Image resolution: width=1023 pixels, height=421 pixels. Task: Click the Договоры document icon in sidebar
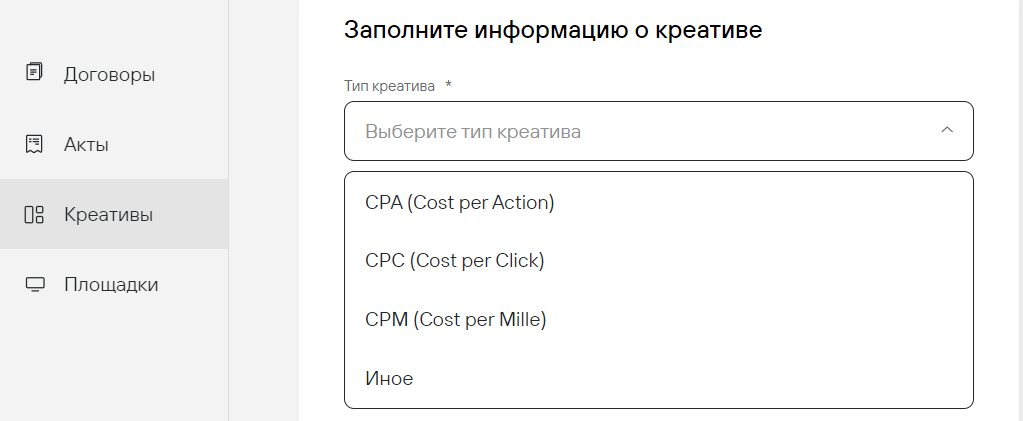(x=35, y=73)
